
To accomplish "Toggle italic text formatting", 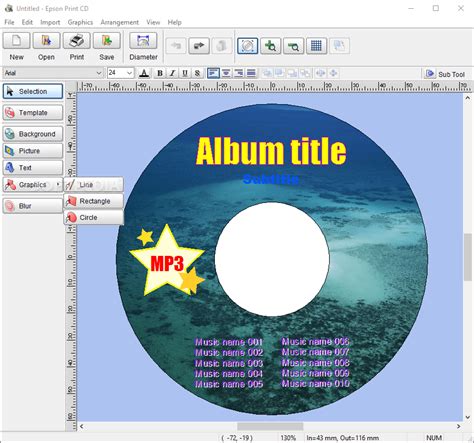I will pyautogui.click(x=172, y=73).
